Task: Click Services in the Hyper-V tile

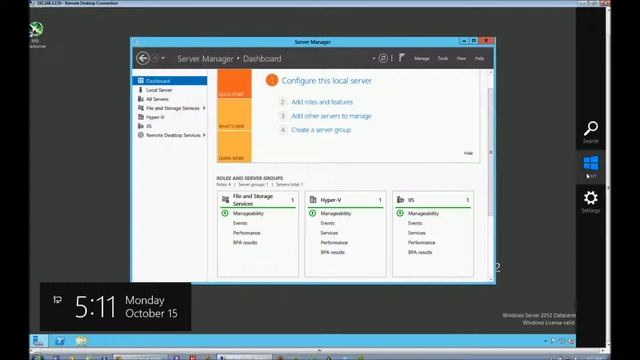Action: point(329,233)
